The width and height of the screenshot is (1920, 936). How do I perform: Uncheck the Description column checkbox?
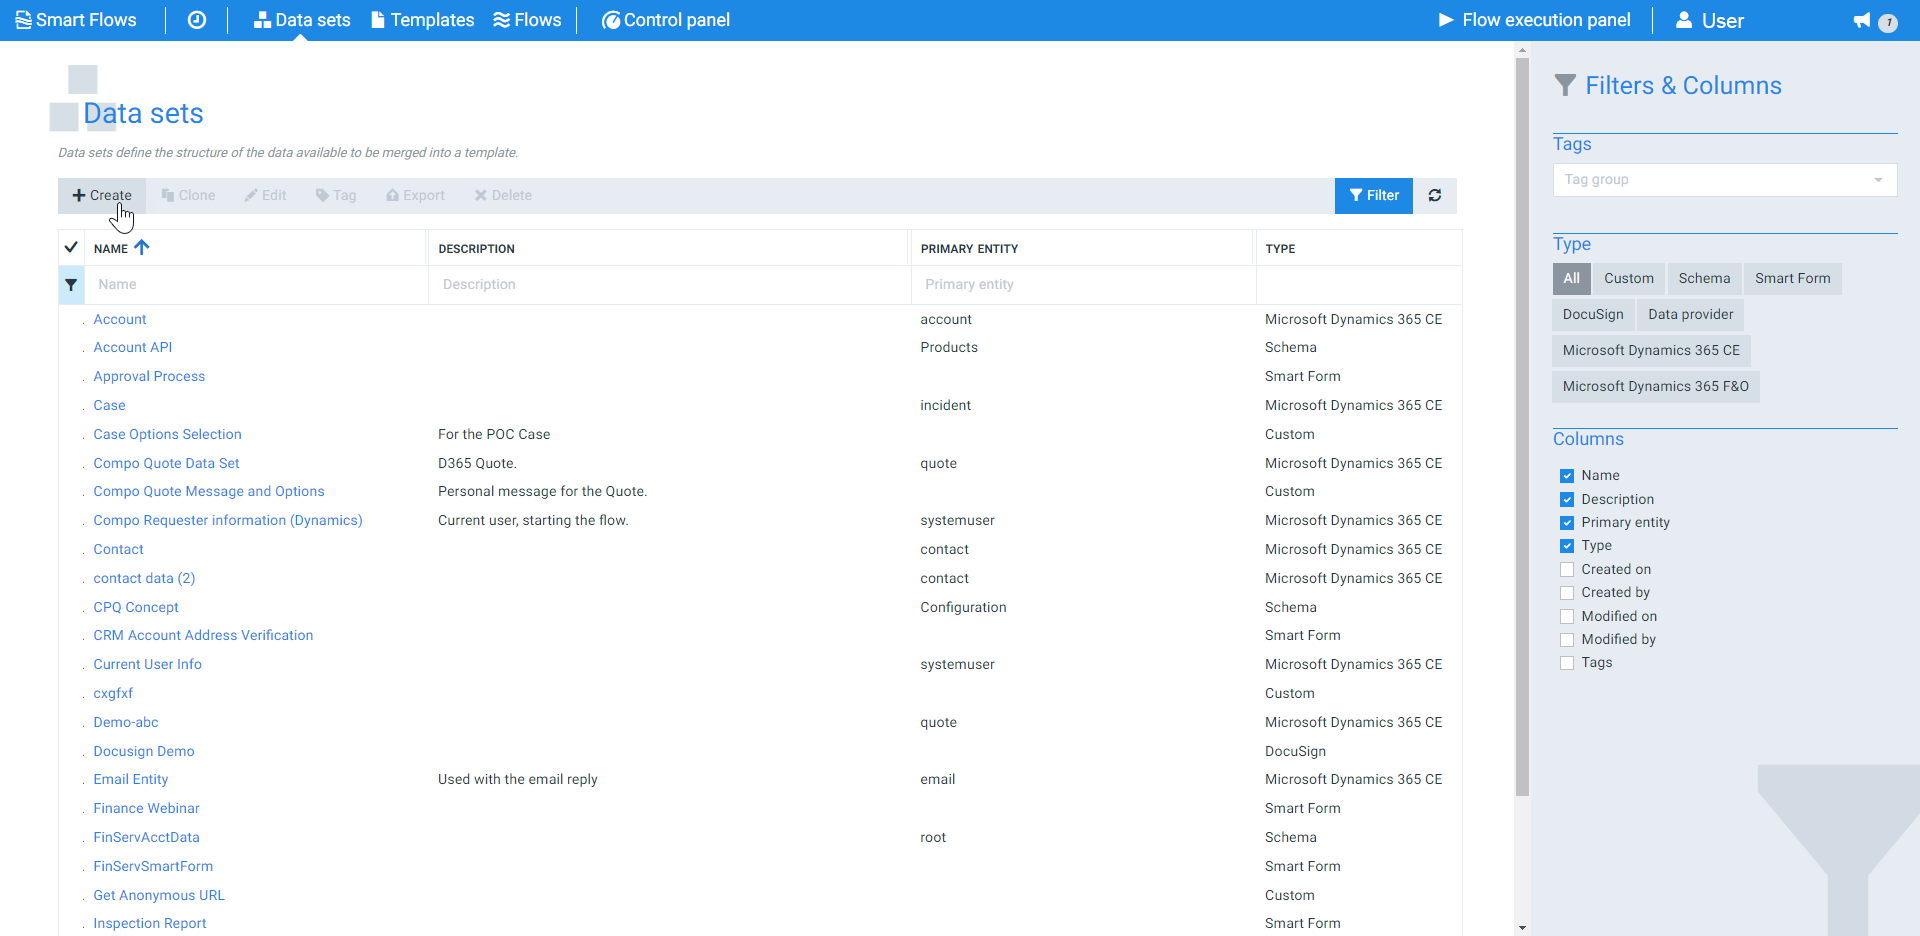pos(1567,499)
